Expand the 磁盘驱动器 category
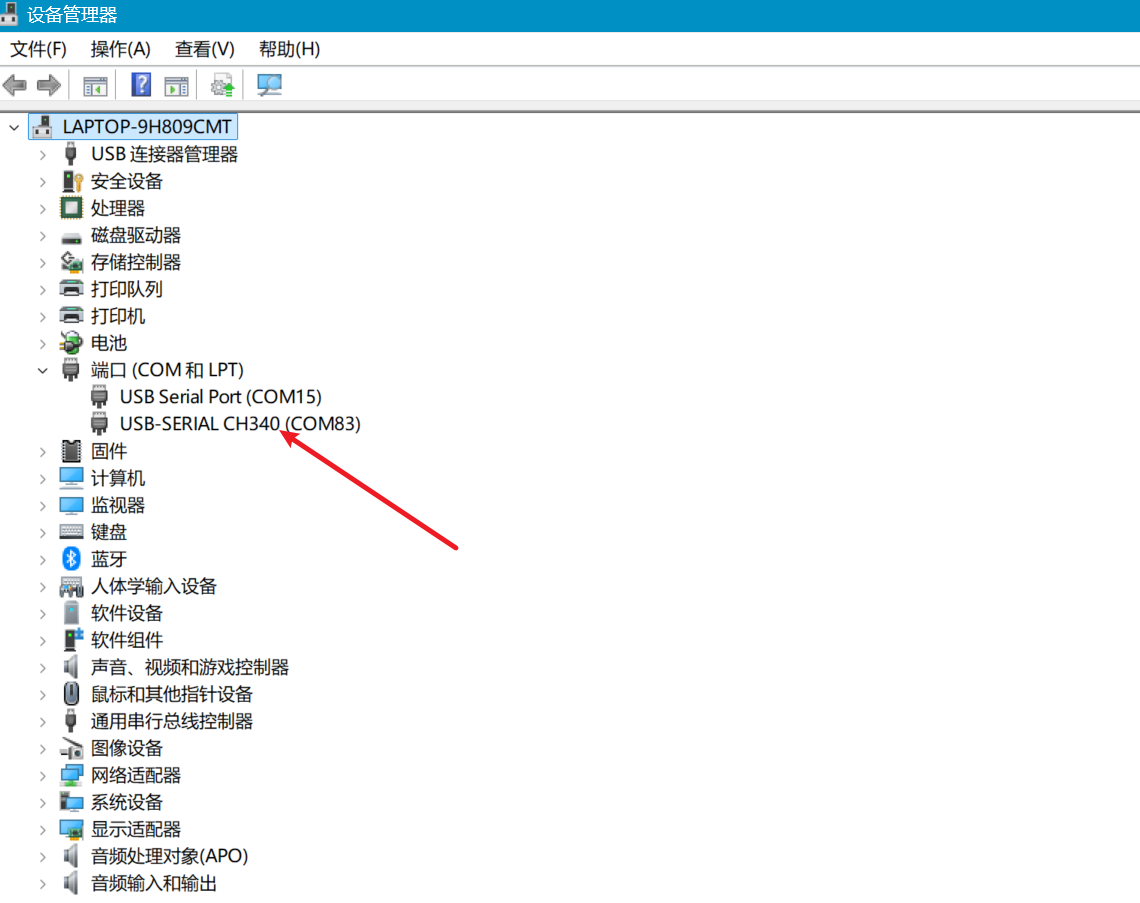 43,236
